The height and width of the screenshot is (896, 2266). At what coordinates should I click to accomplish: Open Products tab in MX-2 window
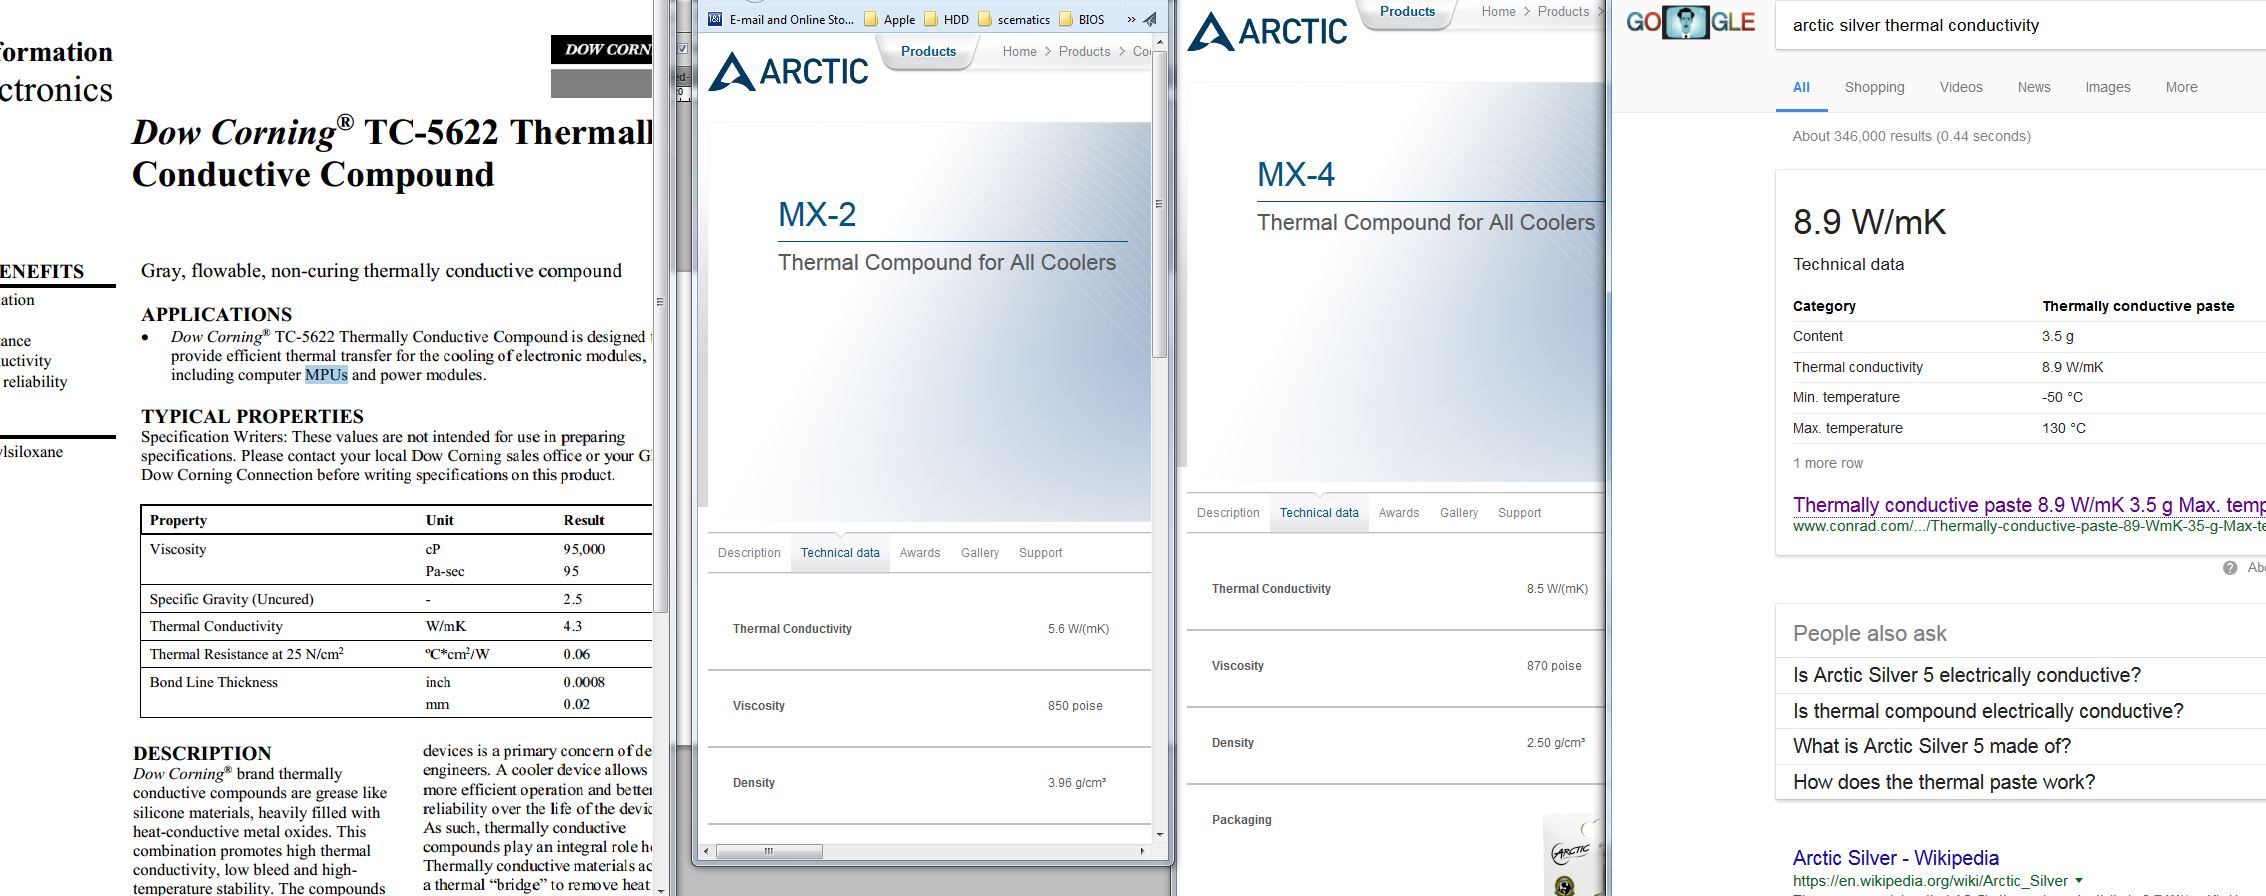tap(928, 51)
